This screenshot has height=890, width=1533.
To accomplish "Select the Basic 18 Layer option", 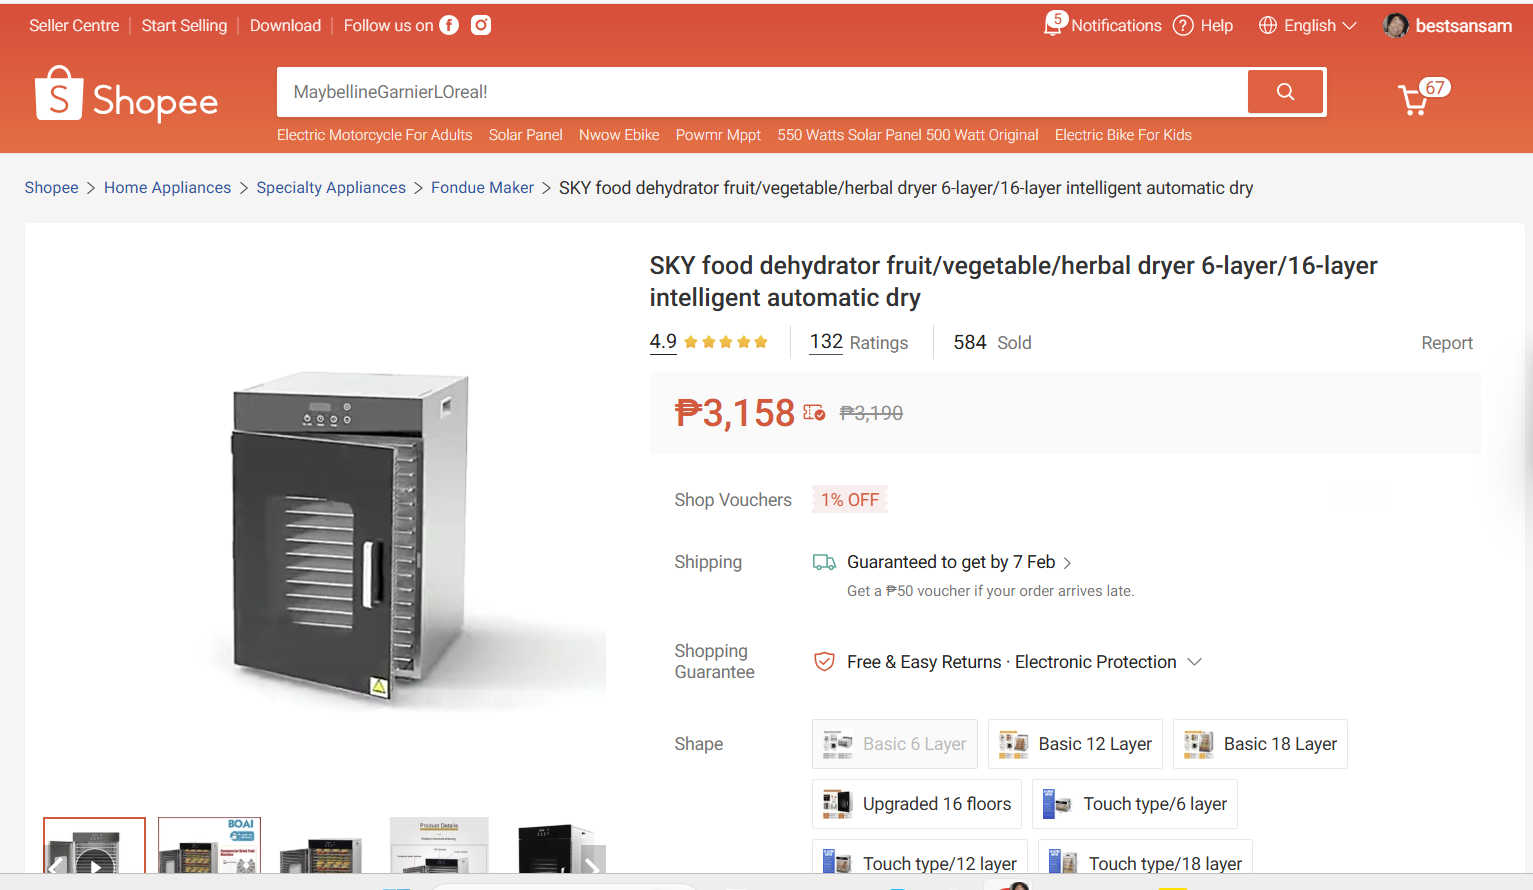I will [x=1260, y=744].
